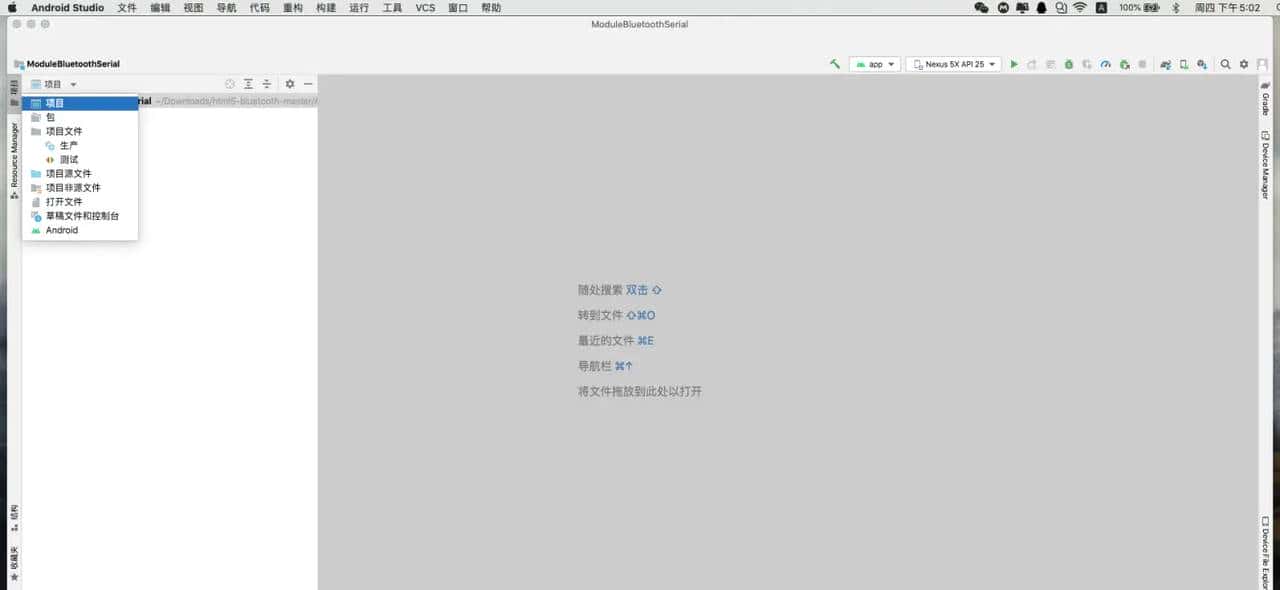Run the app with the green Run button
Viewport: 1280px width, 590px height.
coord(1013,63)
